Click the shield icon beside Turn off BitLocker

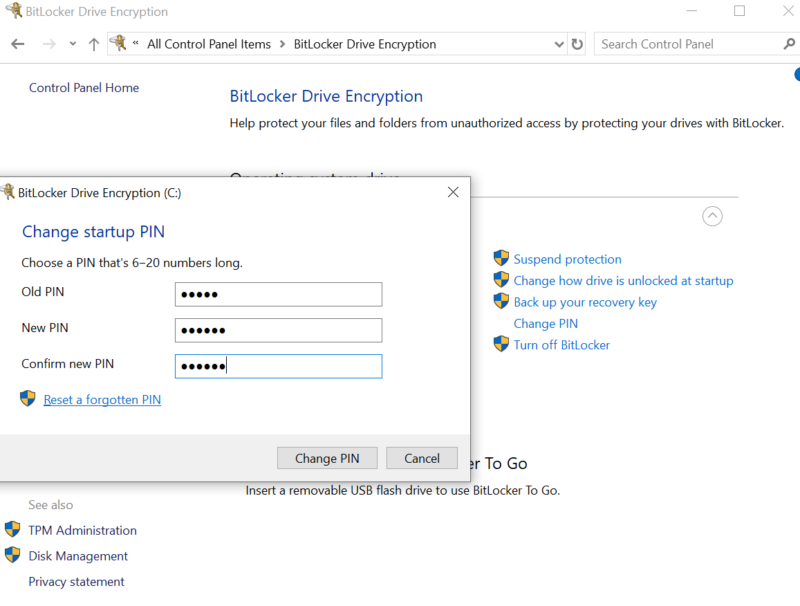(x=501, y=345)
